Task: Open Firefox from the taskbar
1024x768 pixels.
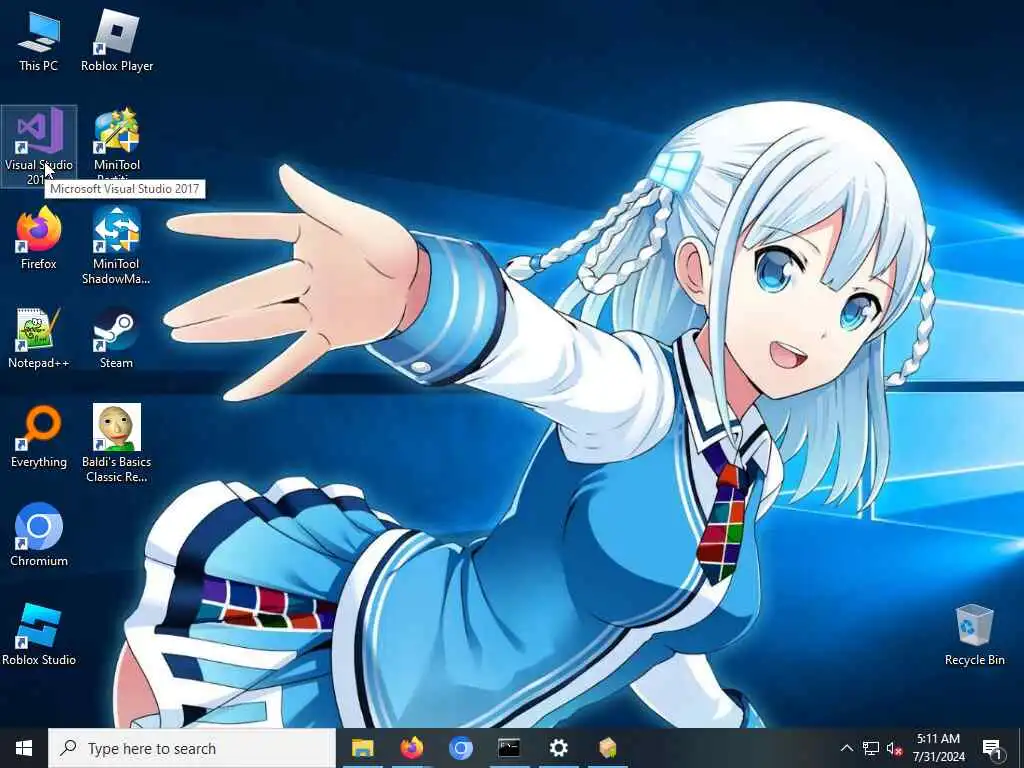Action: (x=411, y=748)
